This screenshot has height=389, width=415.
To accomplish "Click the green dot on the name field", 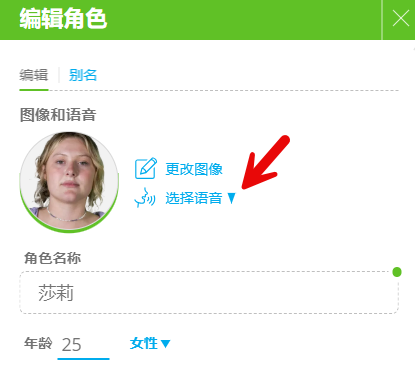I will click(397, 272).
